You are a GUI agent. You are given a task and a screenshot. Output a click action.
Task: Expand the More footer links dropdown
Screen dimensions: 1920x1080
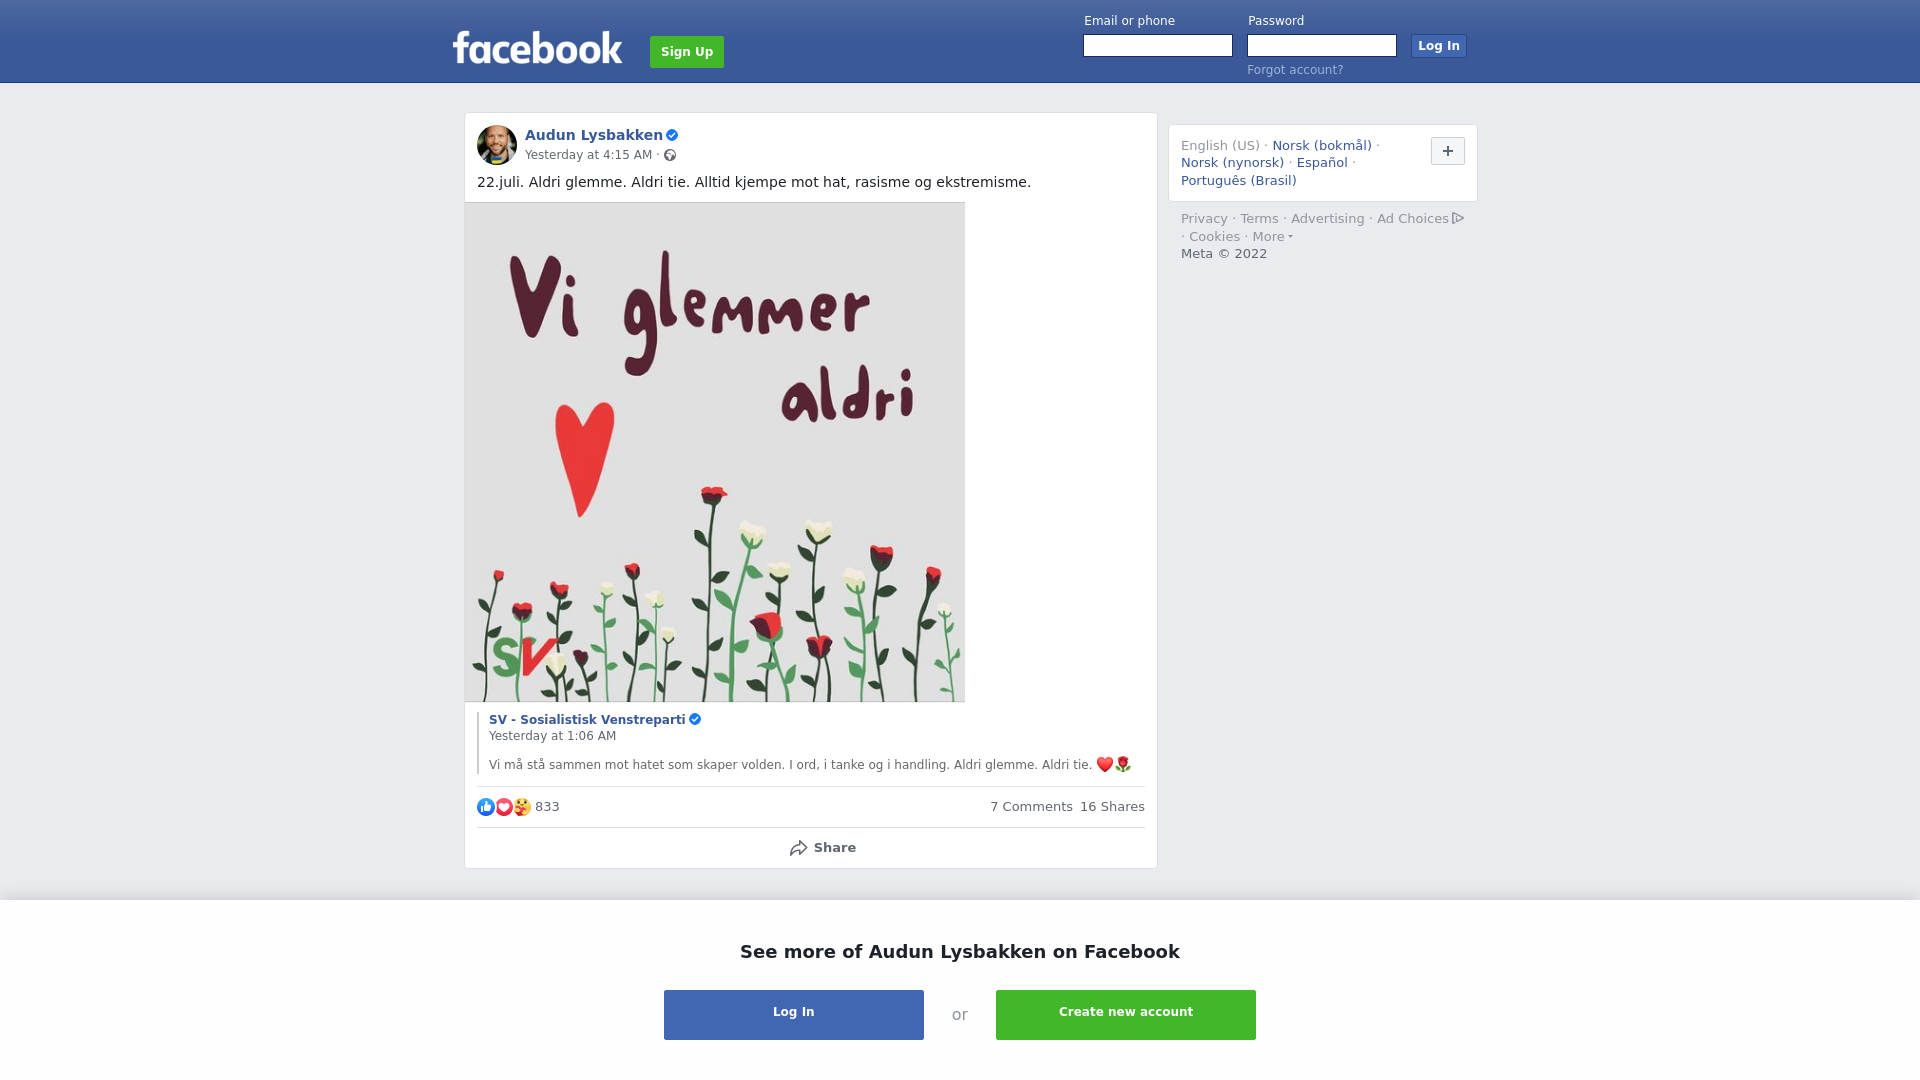pos(1273,237)
